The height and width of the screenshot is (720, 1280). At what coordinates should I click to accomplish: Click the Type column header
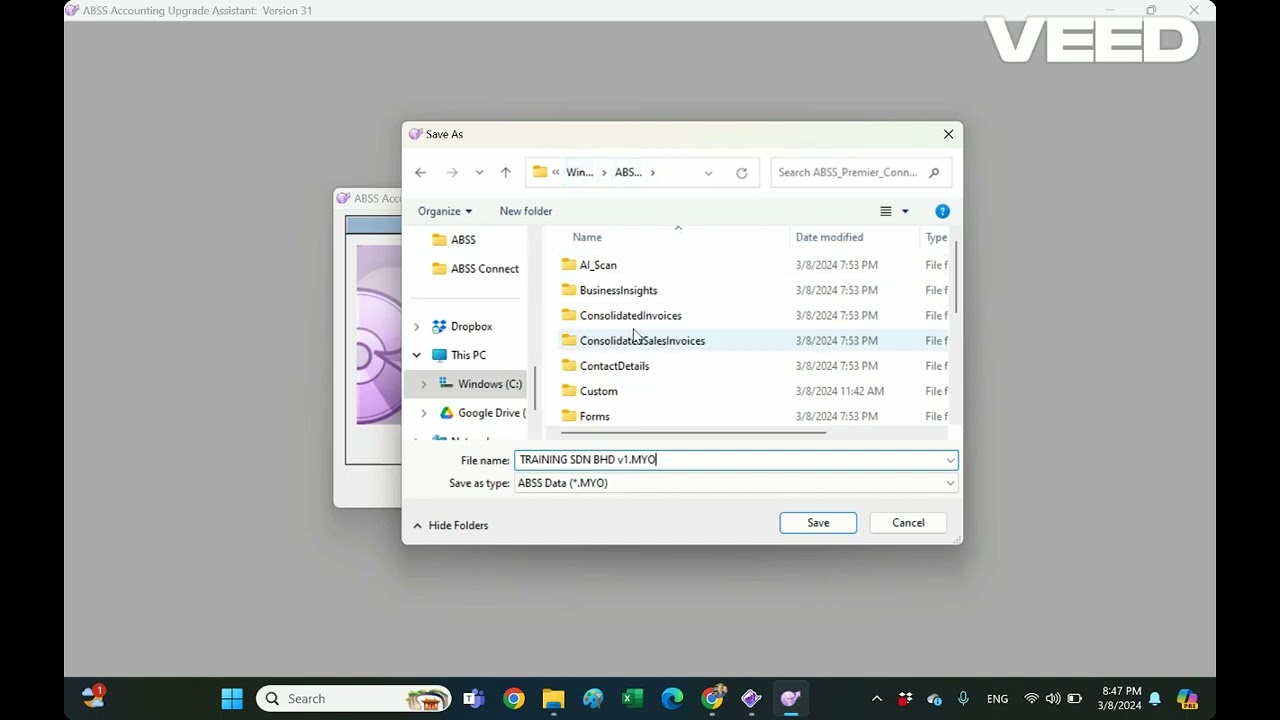coord(936,237)
